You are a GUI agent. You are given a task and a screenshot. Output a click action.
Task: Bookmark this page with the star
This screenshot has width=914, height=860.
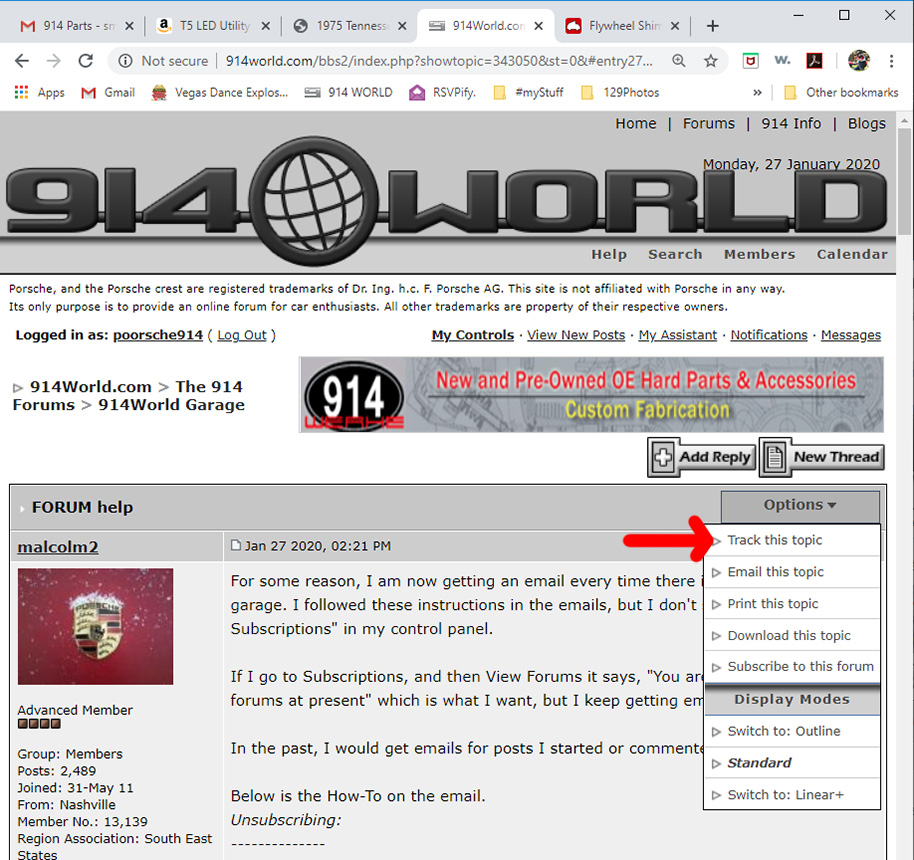711,61
